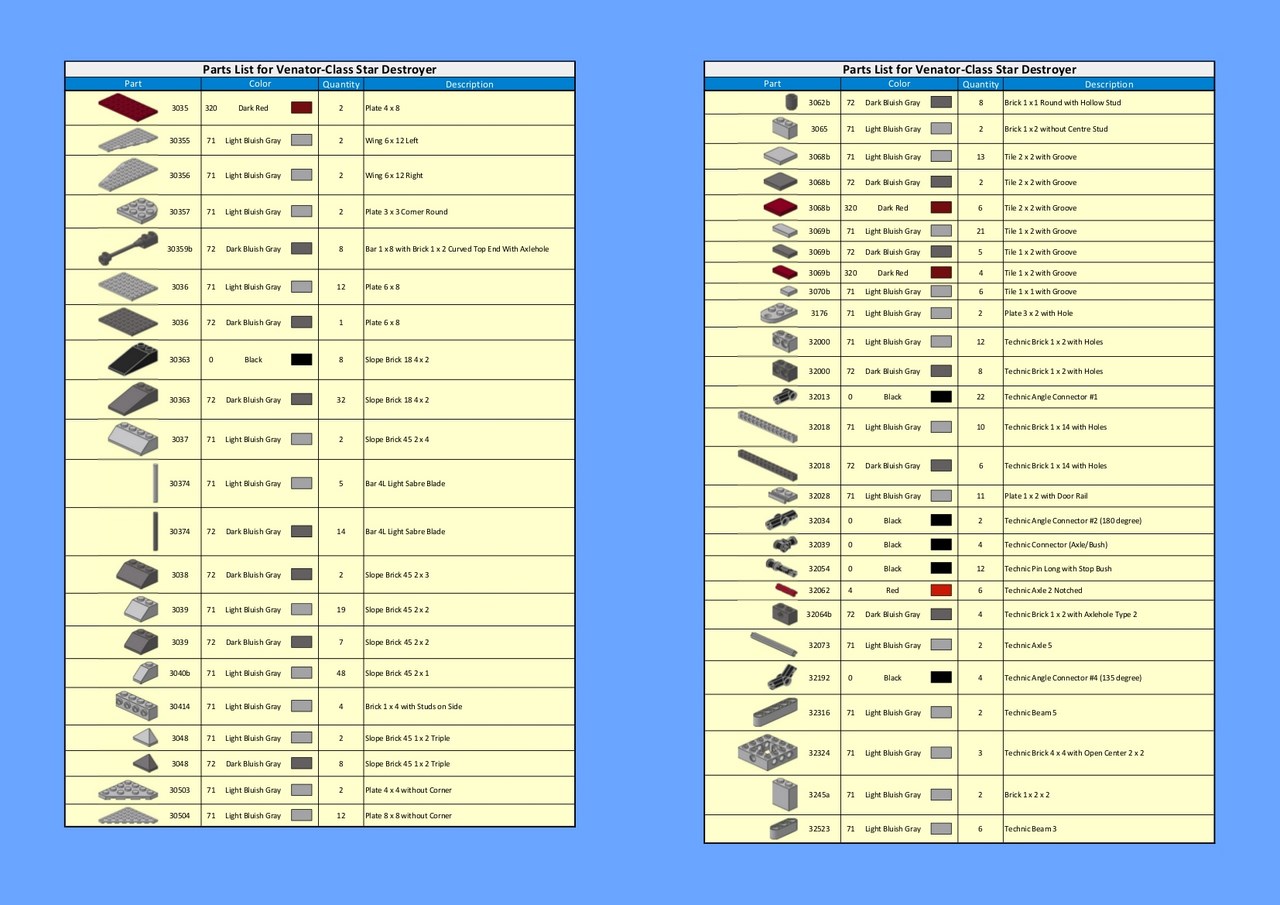This screenshot has width=1280, height=905.
Task: Click quantity '13' for Tile 2 x 2 with Groove
Action: click(981, 156)
